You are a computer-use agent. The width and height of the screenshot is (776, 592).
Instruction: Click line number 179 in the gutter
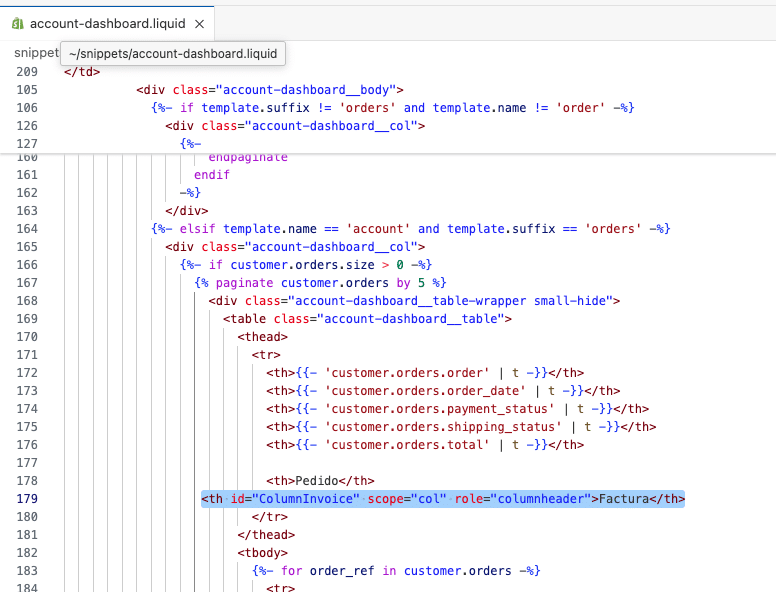(27, 499)
